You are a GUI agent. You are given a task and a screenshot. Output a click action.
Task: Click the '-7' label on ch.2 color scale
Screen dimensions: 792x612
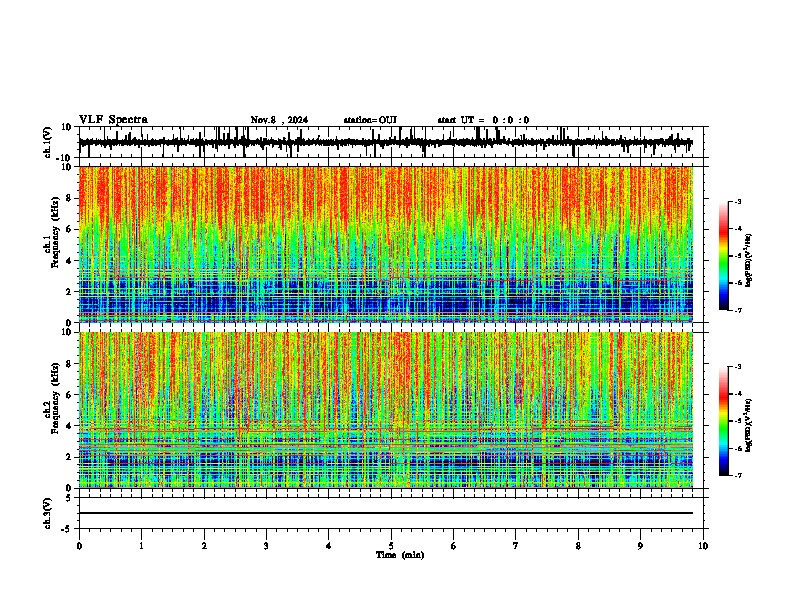[738, 476]
